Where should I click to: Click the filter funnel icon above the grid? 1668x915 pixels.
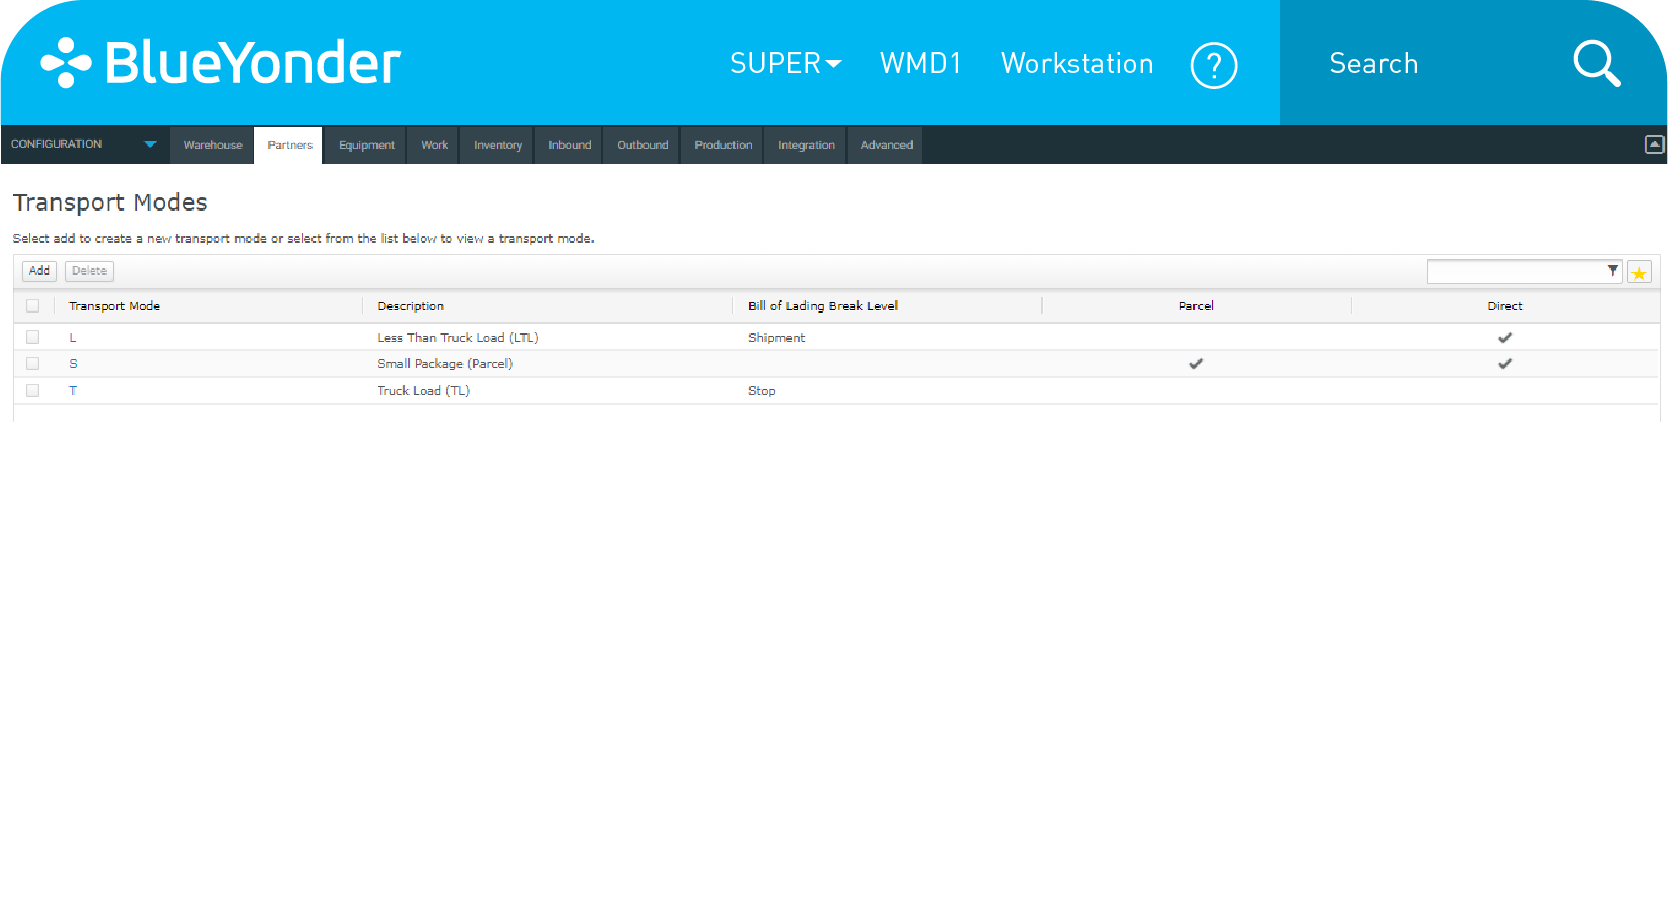pos(1612,270)
